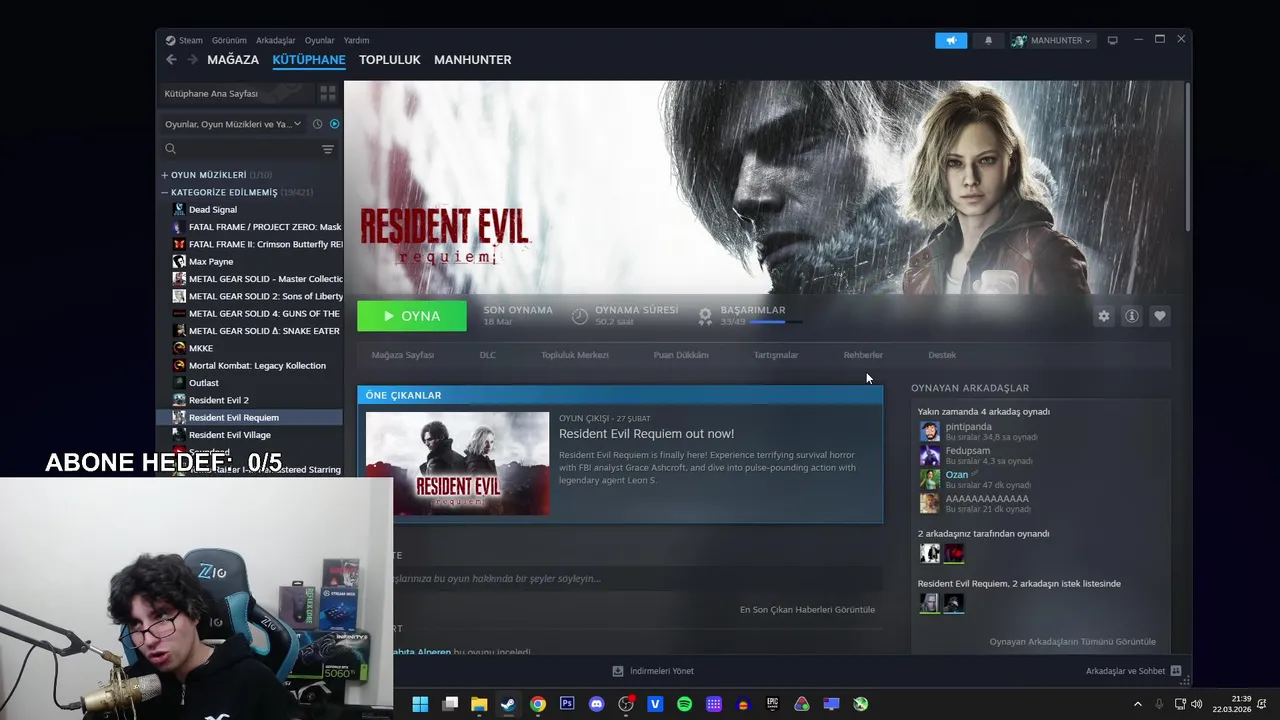
Task: Click the taskbar volume speaker icon
Action: point(1197,704)
